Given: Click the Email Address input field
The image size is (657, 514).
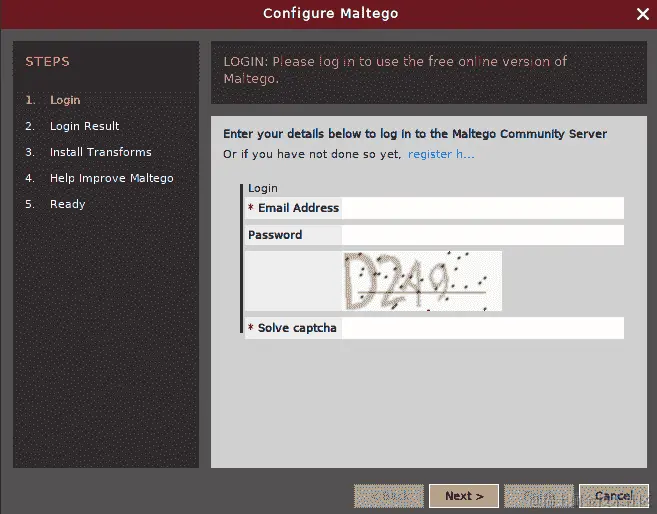Looking at the screenshot, I should 482,208.
